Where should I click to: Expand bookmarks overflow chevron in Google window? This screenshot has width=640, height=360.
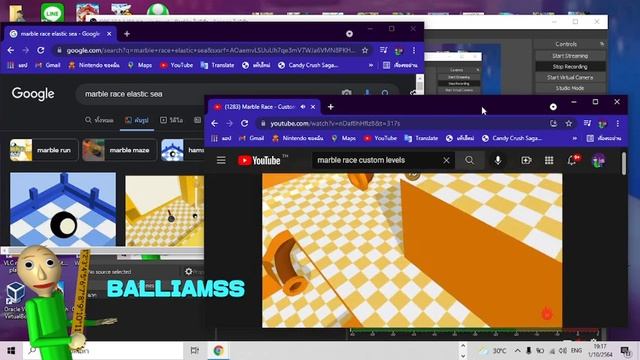click(371, 65)
